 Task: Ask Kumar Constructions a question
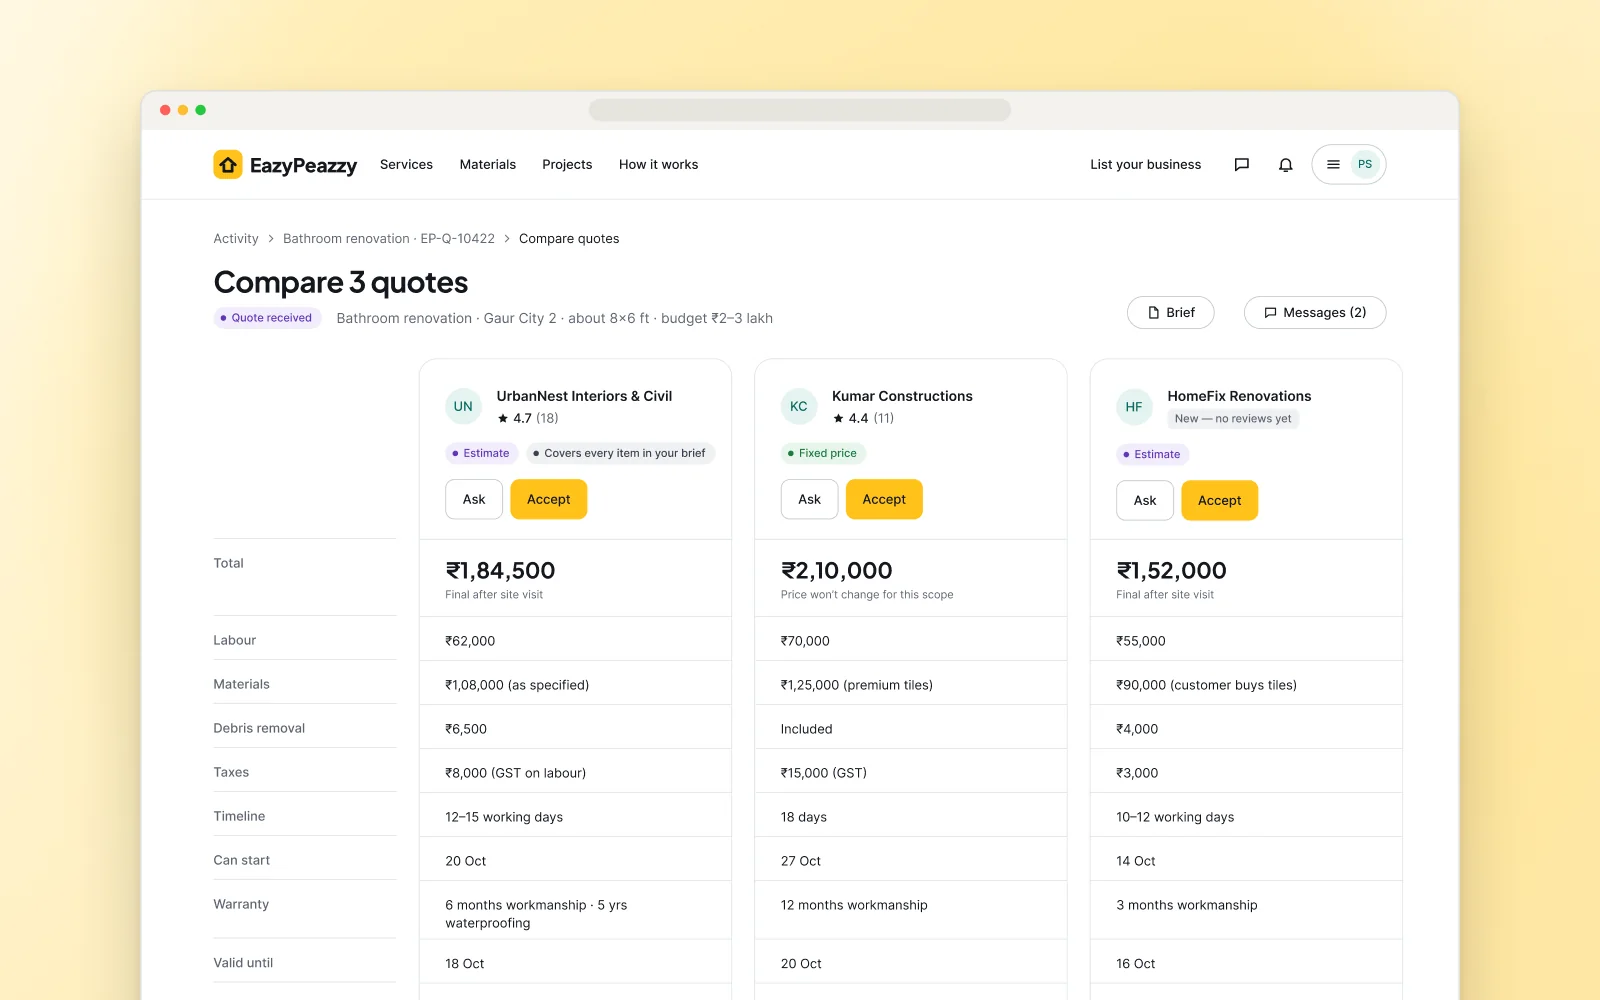(x=810, y=500)
